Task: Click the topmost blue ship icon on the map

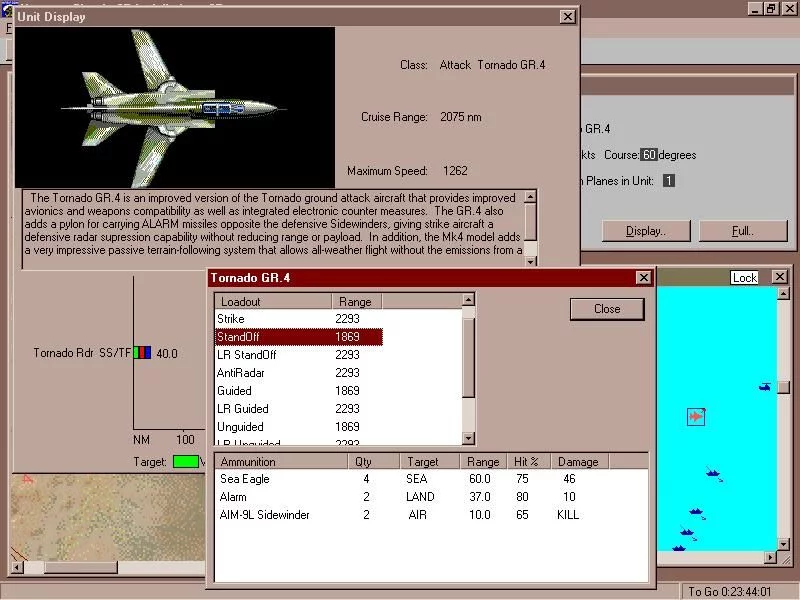Action: click(714, 474)
